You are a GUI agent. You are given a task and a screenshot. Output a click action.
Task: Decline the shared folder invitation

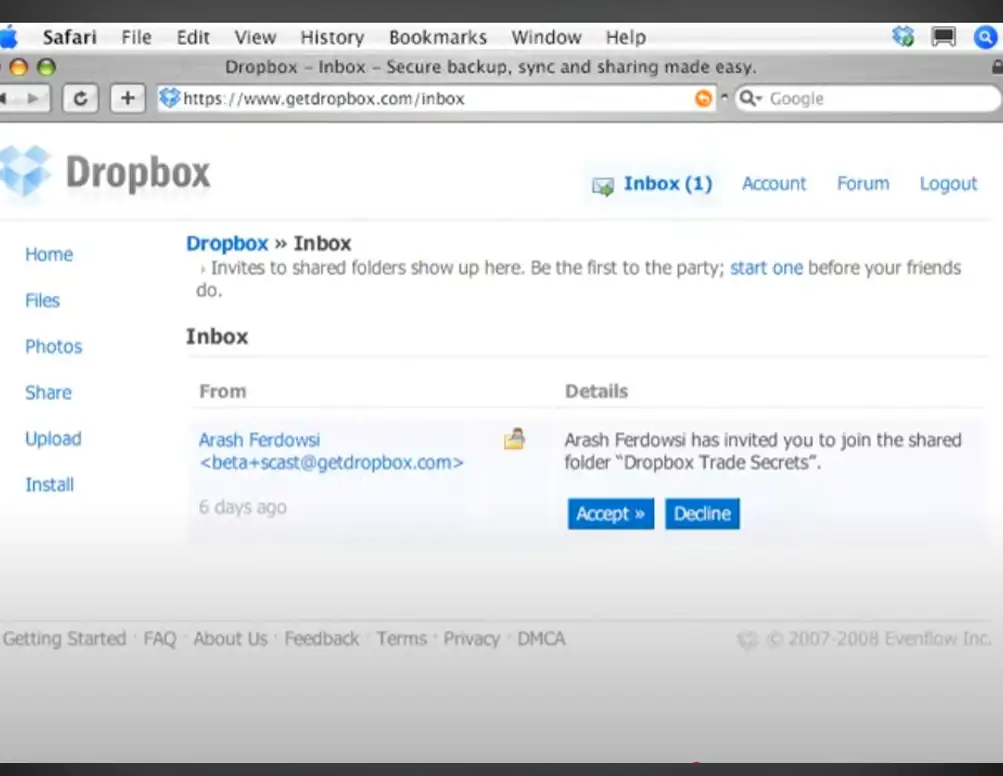(x=702, y=514)
